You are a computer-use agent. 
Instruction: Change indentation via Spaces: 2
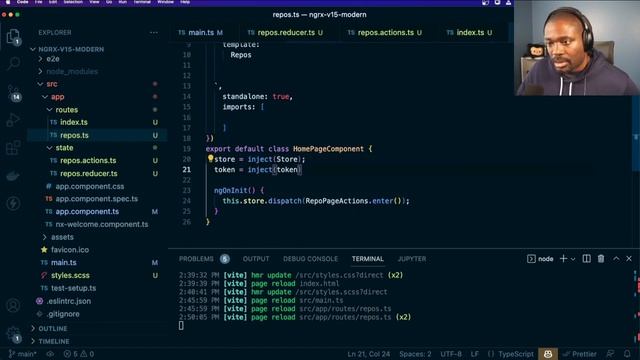tap(415, 354)
